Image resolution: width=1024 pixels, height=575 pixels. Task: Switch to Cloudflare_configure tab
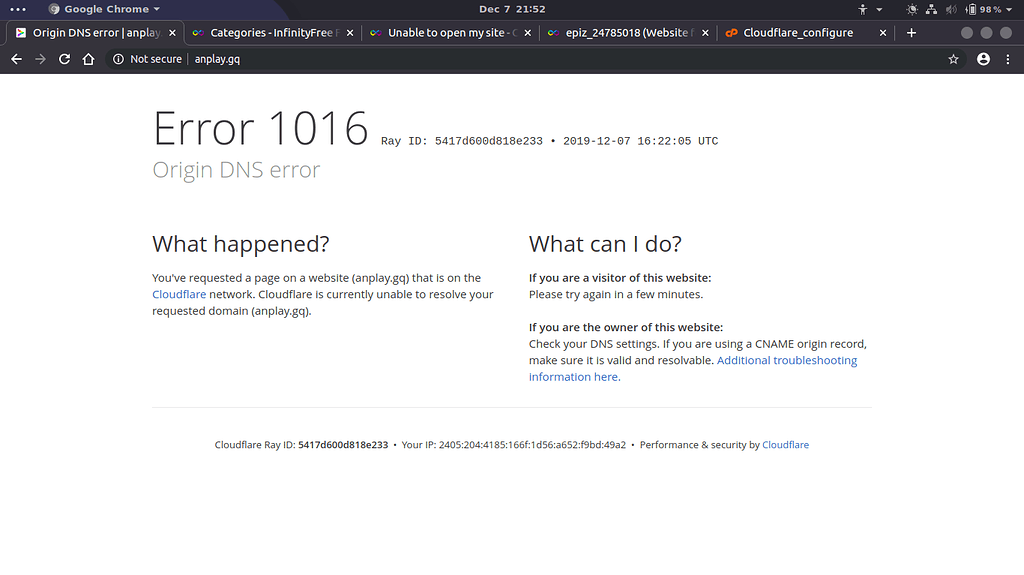point(805,33)
